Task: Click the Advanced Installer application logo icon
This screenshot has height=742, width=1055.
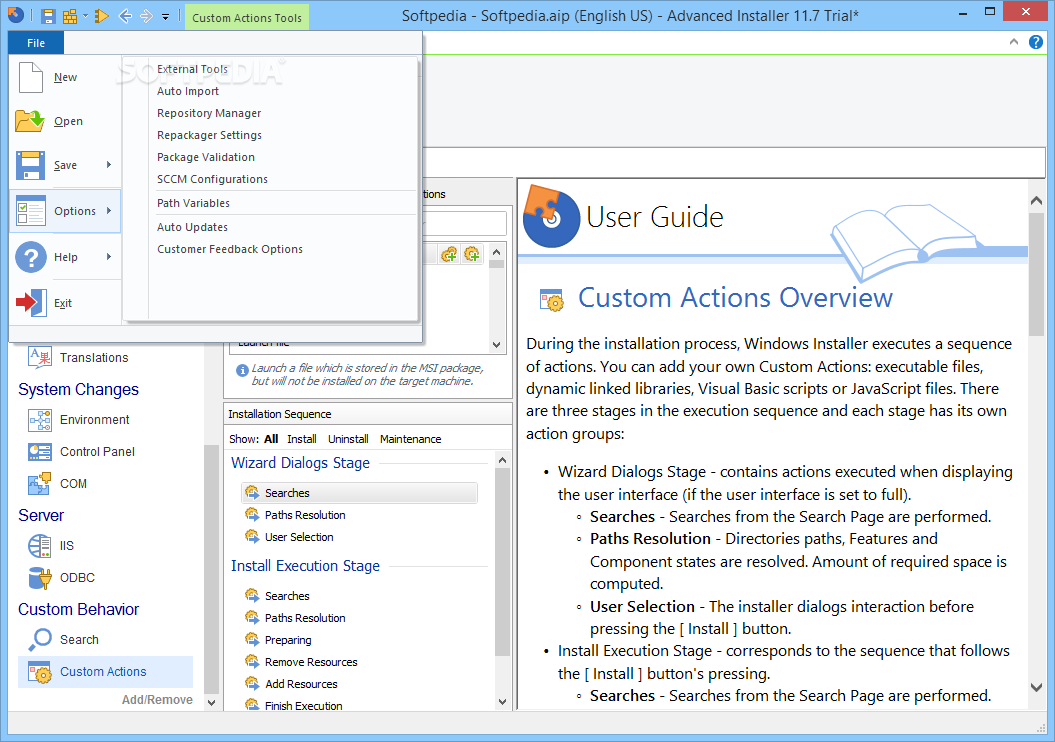Action: point(15,15)
